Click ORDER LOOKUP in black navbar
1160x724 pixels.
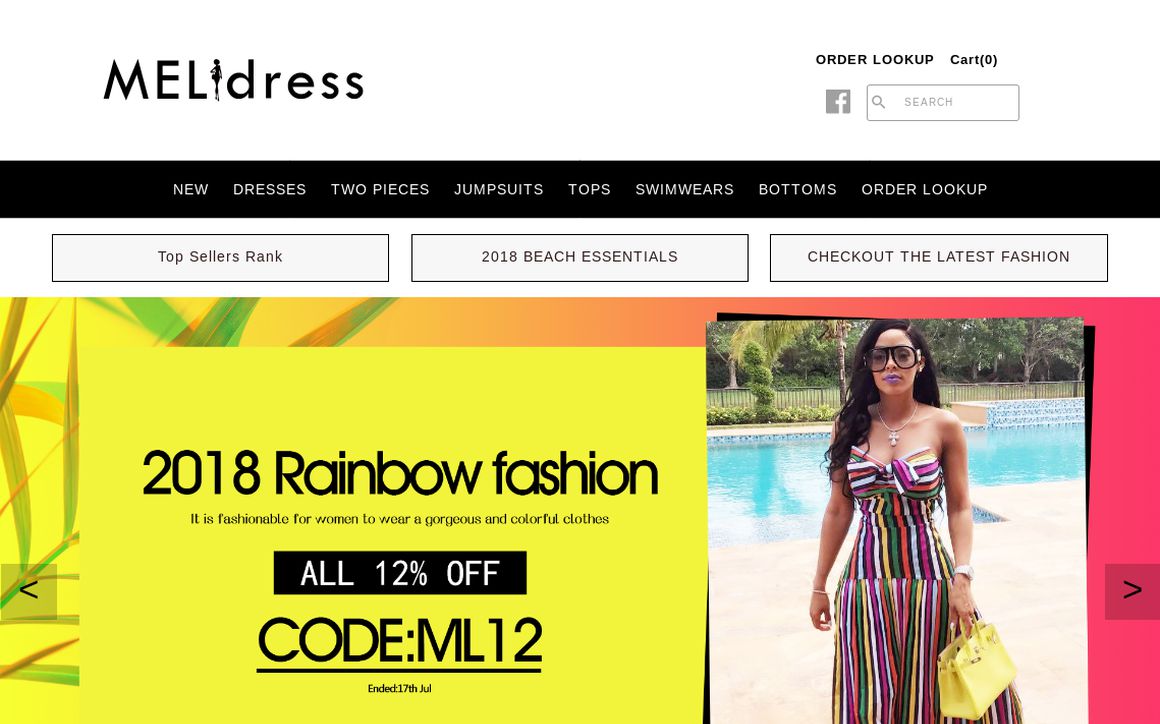pos(924,189)
